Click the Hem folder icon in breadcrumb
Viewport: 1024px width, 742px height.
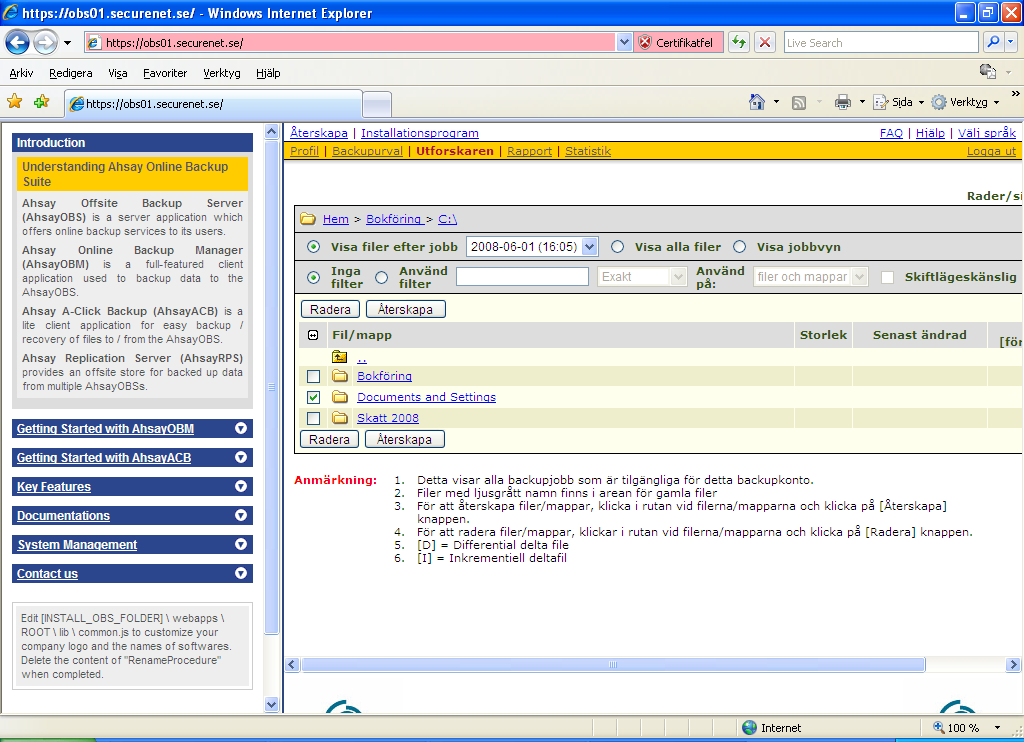[x=308, y=219]
